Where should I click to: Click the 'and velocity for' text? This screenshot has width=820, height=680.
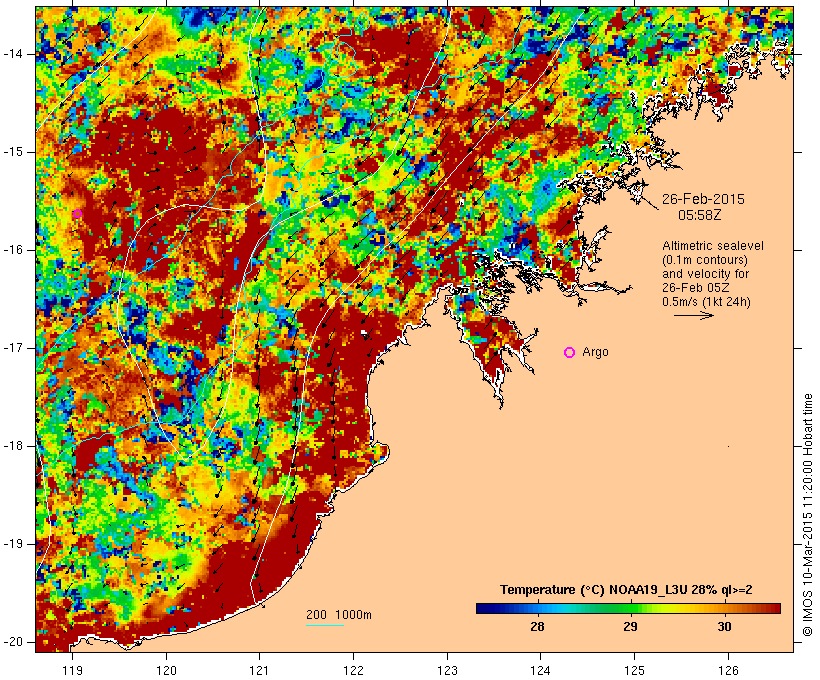pos(705,274)
